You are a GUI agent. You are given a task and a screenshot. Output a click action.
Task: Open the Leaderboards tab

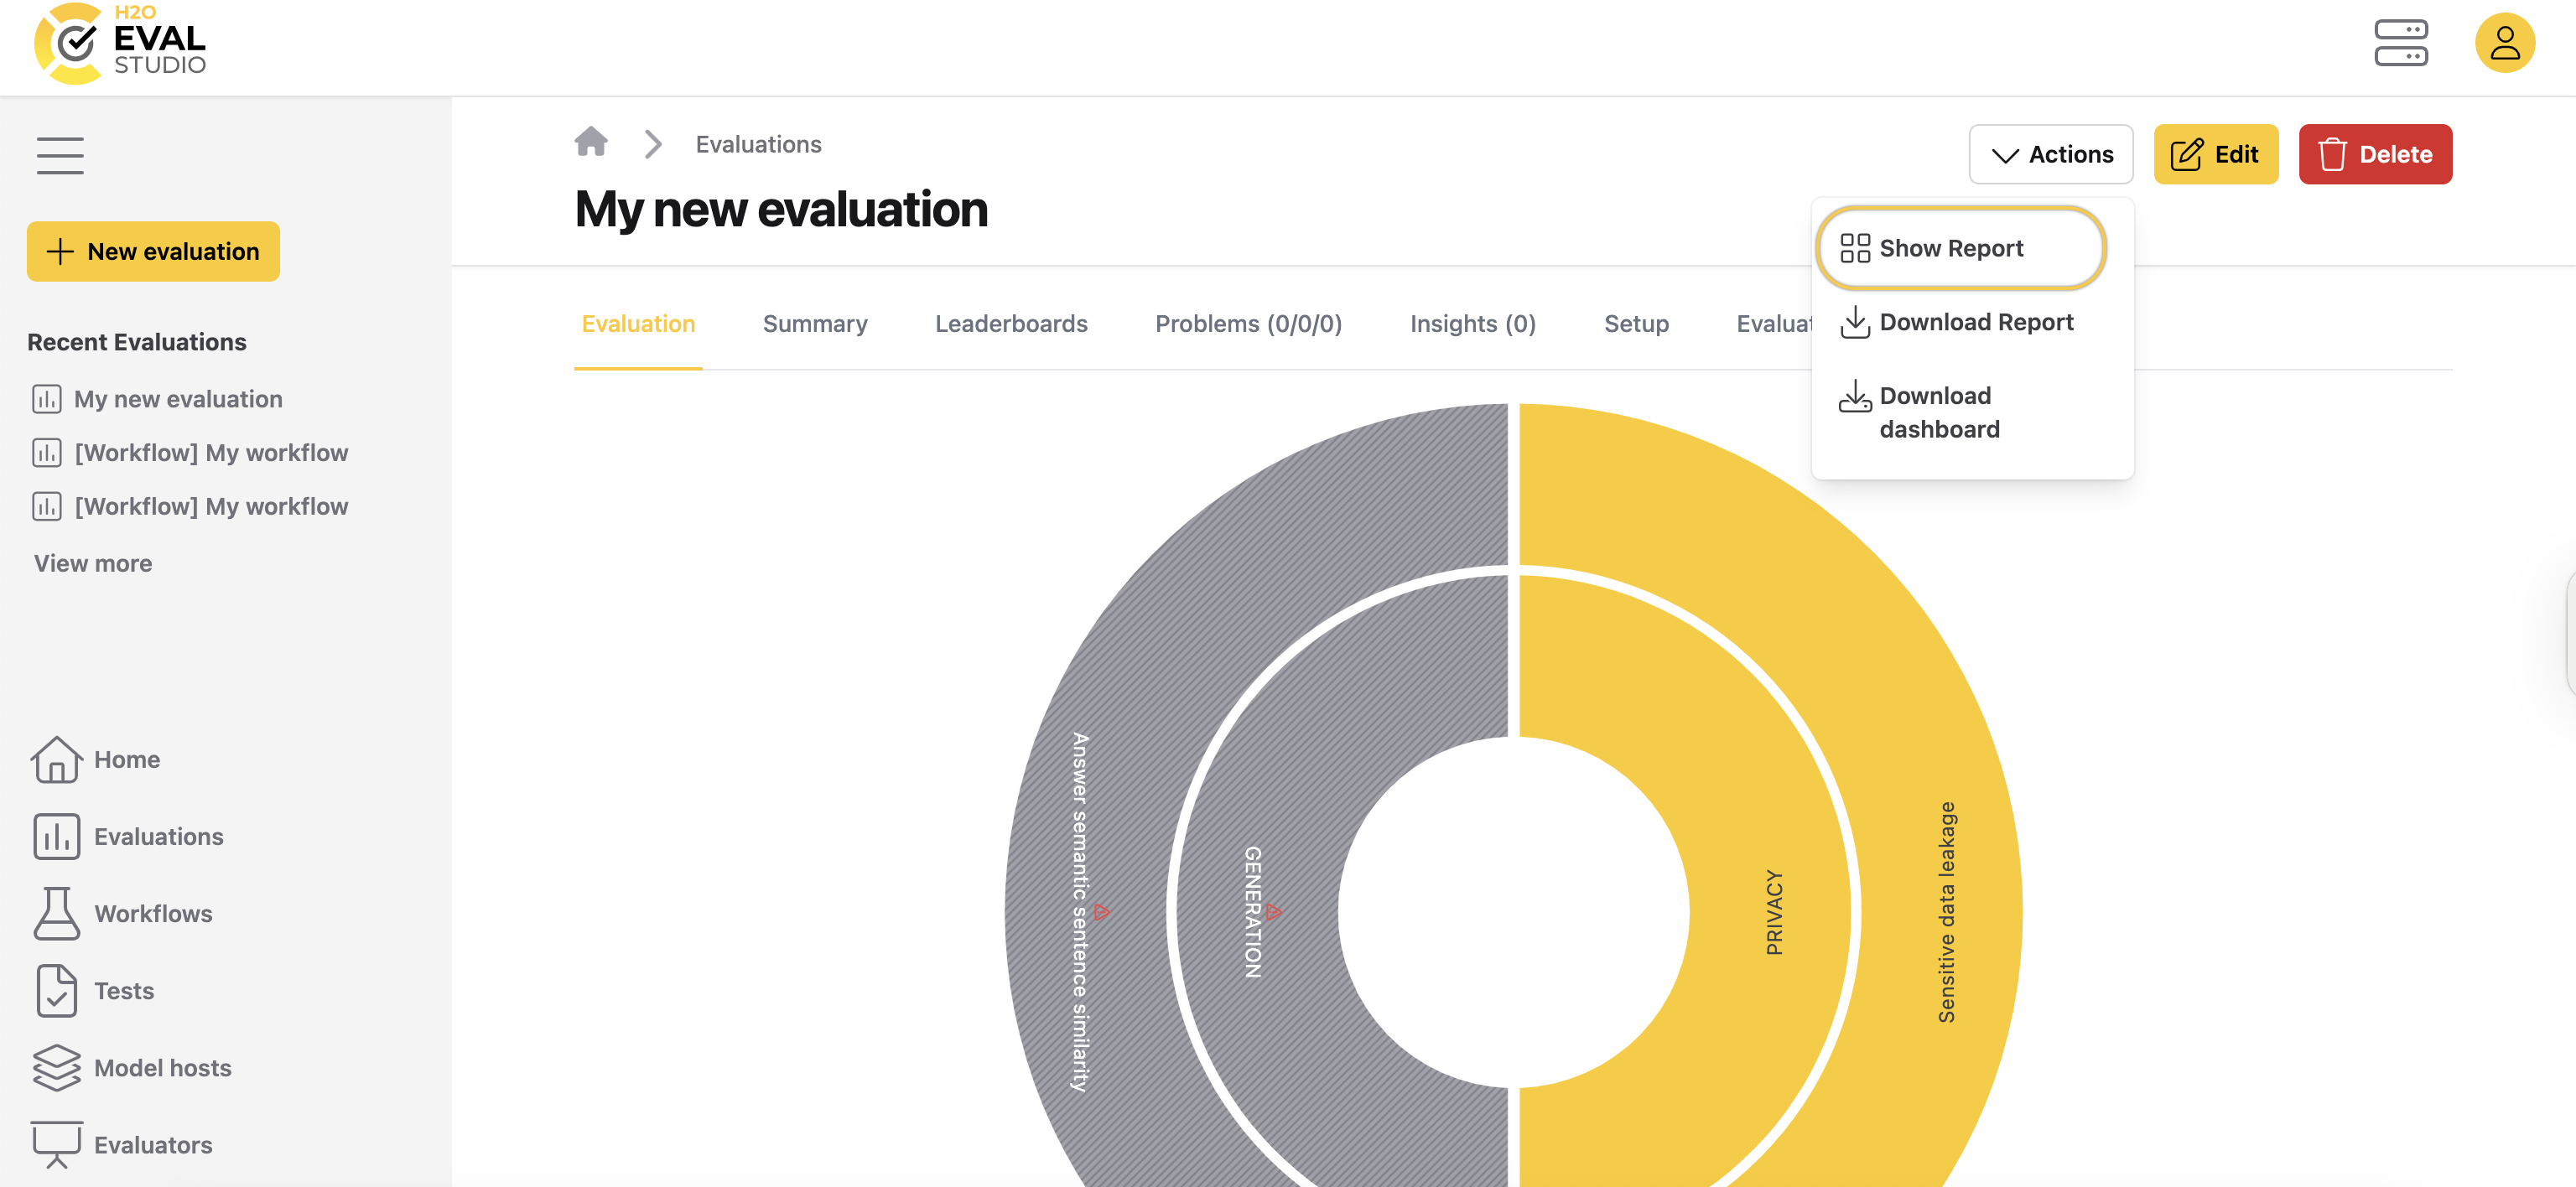pyautogui.click(x=1010, y=324)
